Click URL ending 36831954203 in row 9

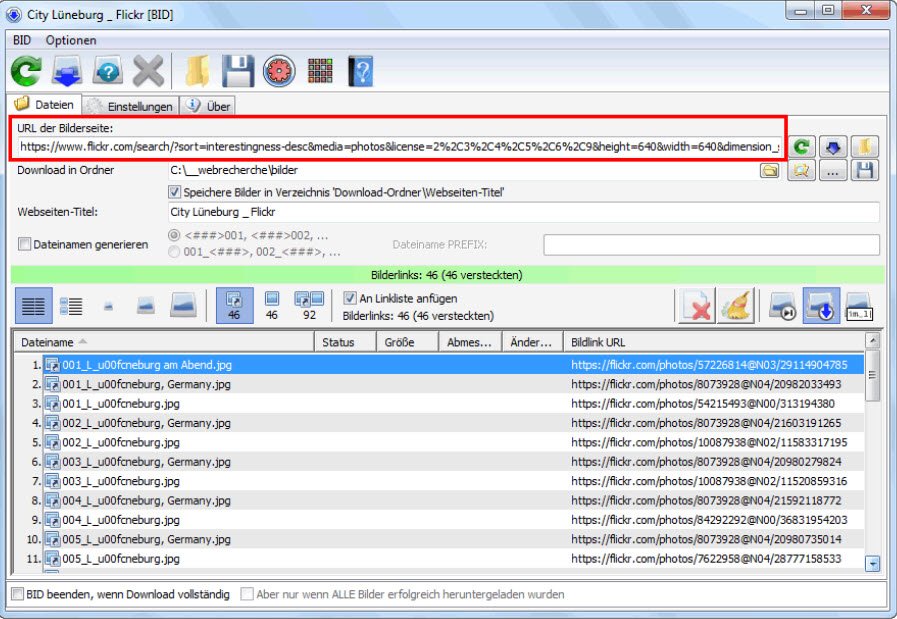click(709, 519)
